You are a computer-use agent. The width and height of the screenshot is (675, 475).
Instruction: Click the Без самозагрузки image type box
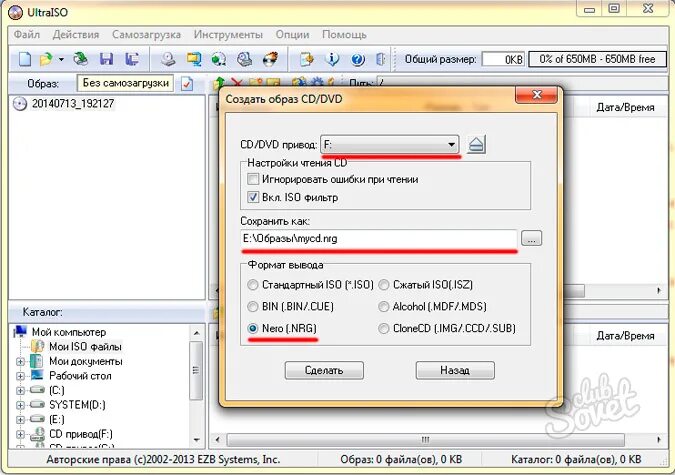pos(125,83)
